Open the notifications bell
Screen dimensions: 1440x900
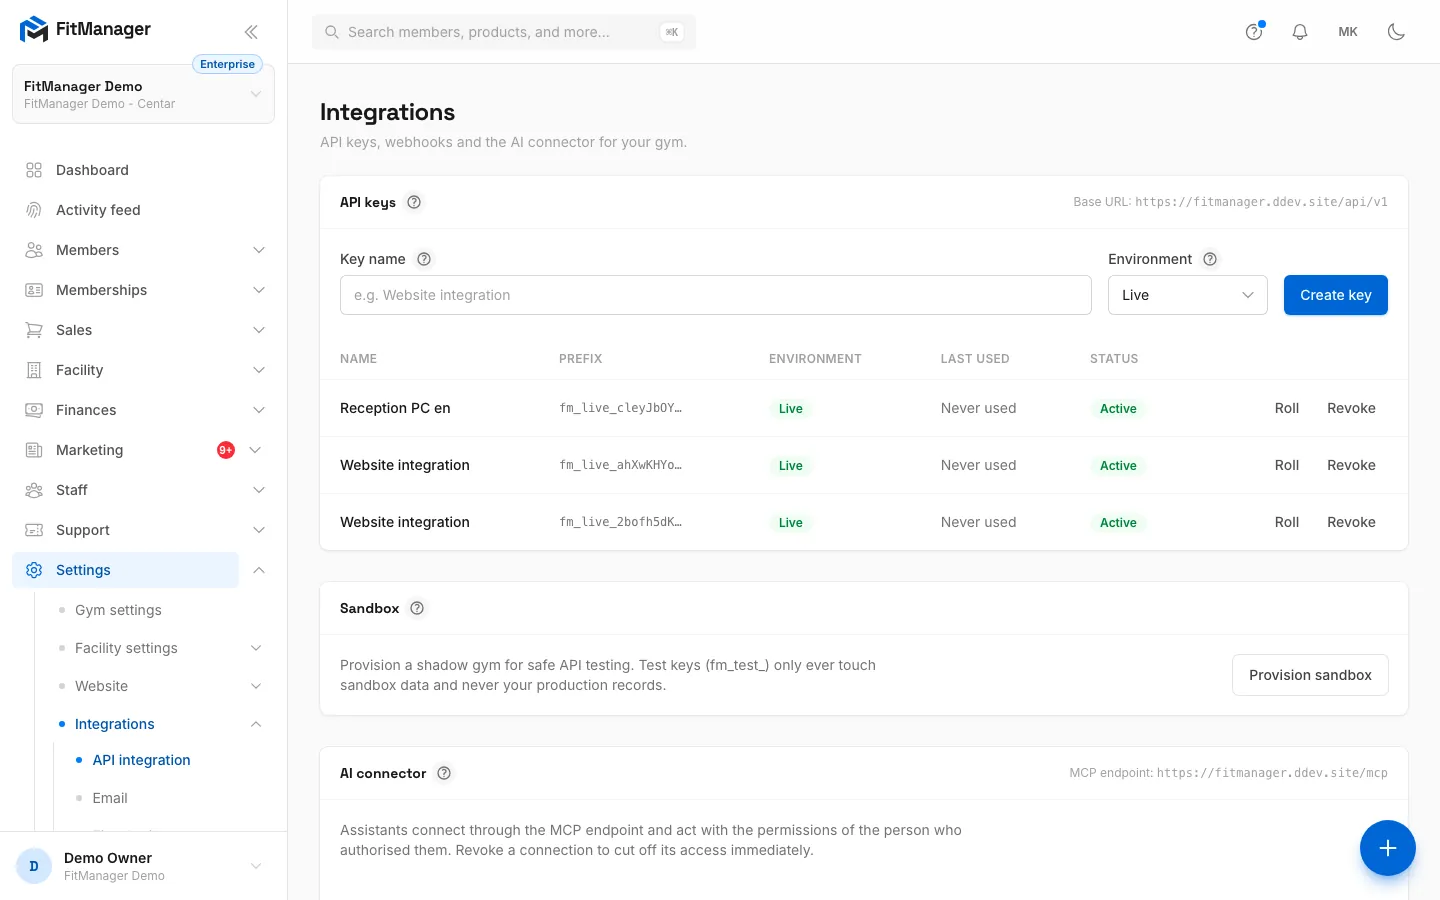pyautogui.click(x=1300, y=32)
